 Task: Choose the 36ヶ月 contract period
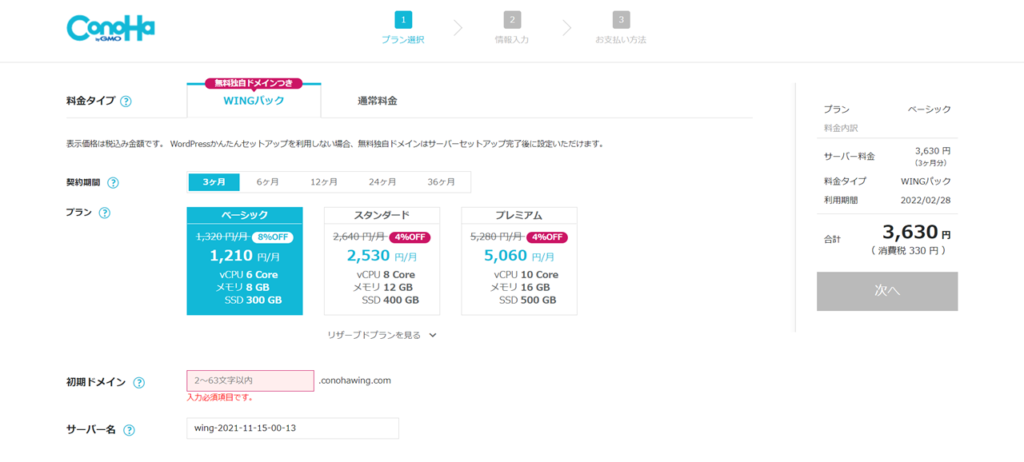point(441,182)
